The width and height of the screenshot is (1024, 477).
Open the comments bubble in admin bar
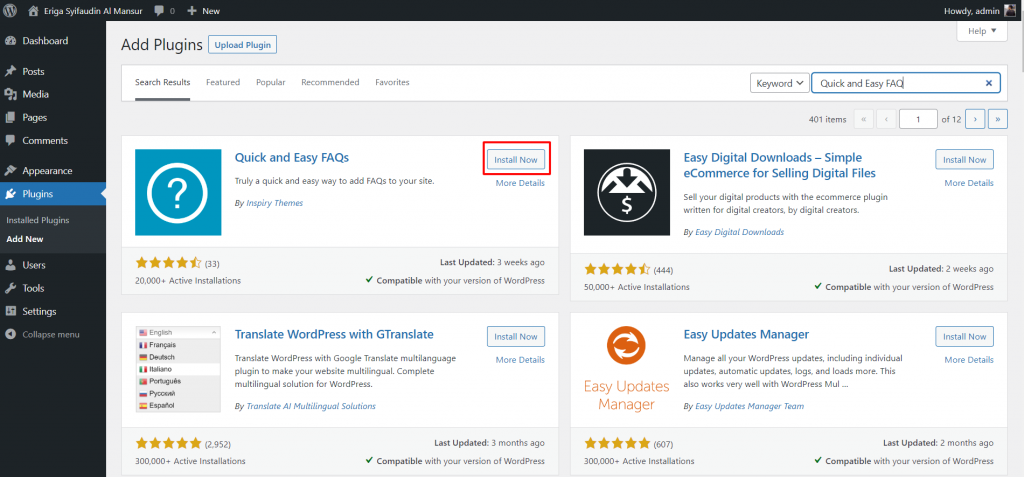tap(163, 10)
